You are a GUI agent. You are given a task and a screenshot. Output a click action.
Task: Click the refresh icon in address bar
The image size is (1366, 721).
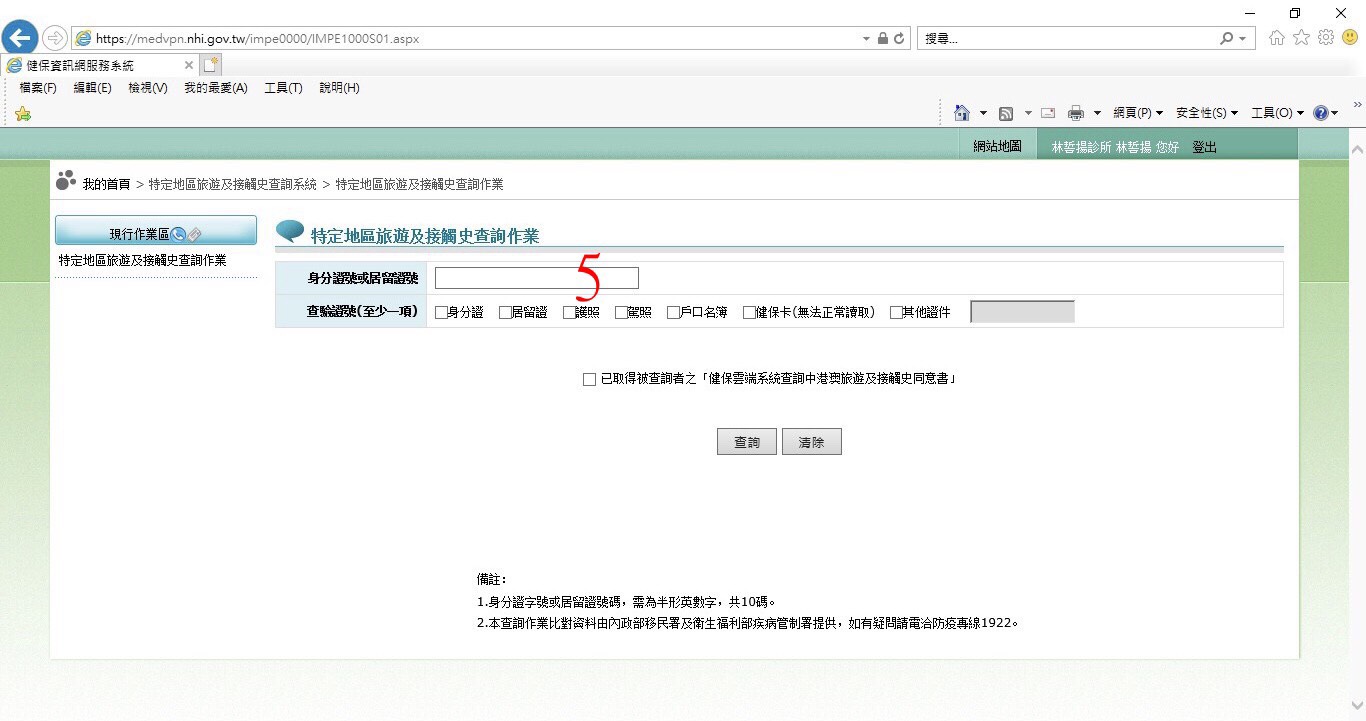[x=899, y=39]
